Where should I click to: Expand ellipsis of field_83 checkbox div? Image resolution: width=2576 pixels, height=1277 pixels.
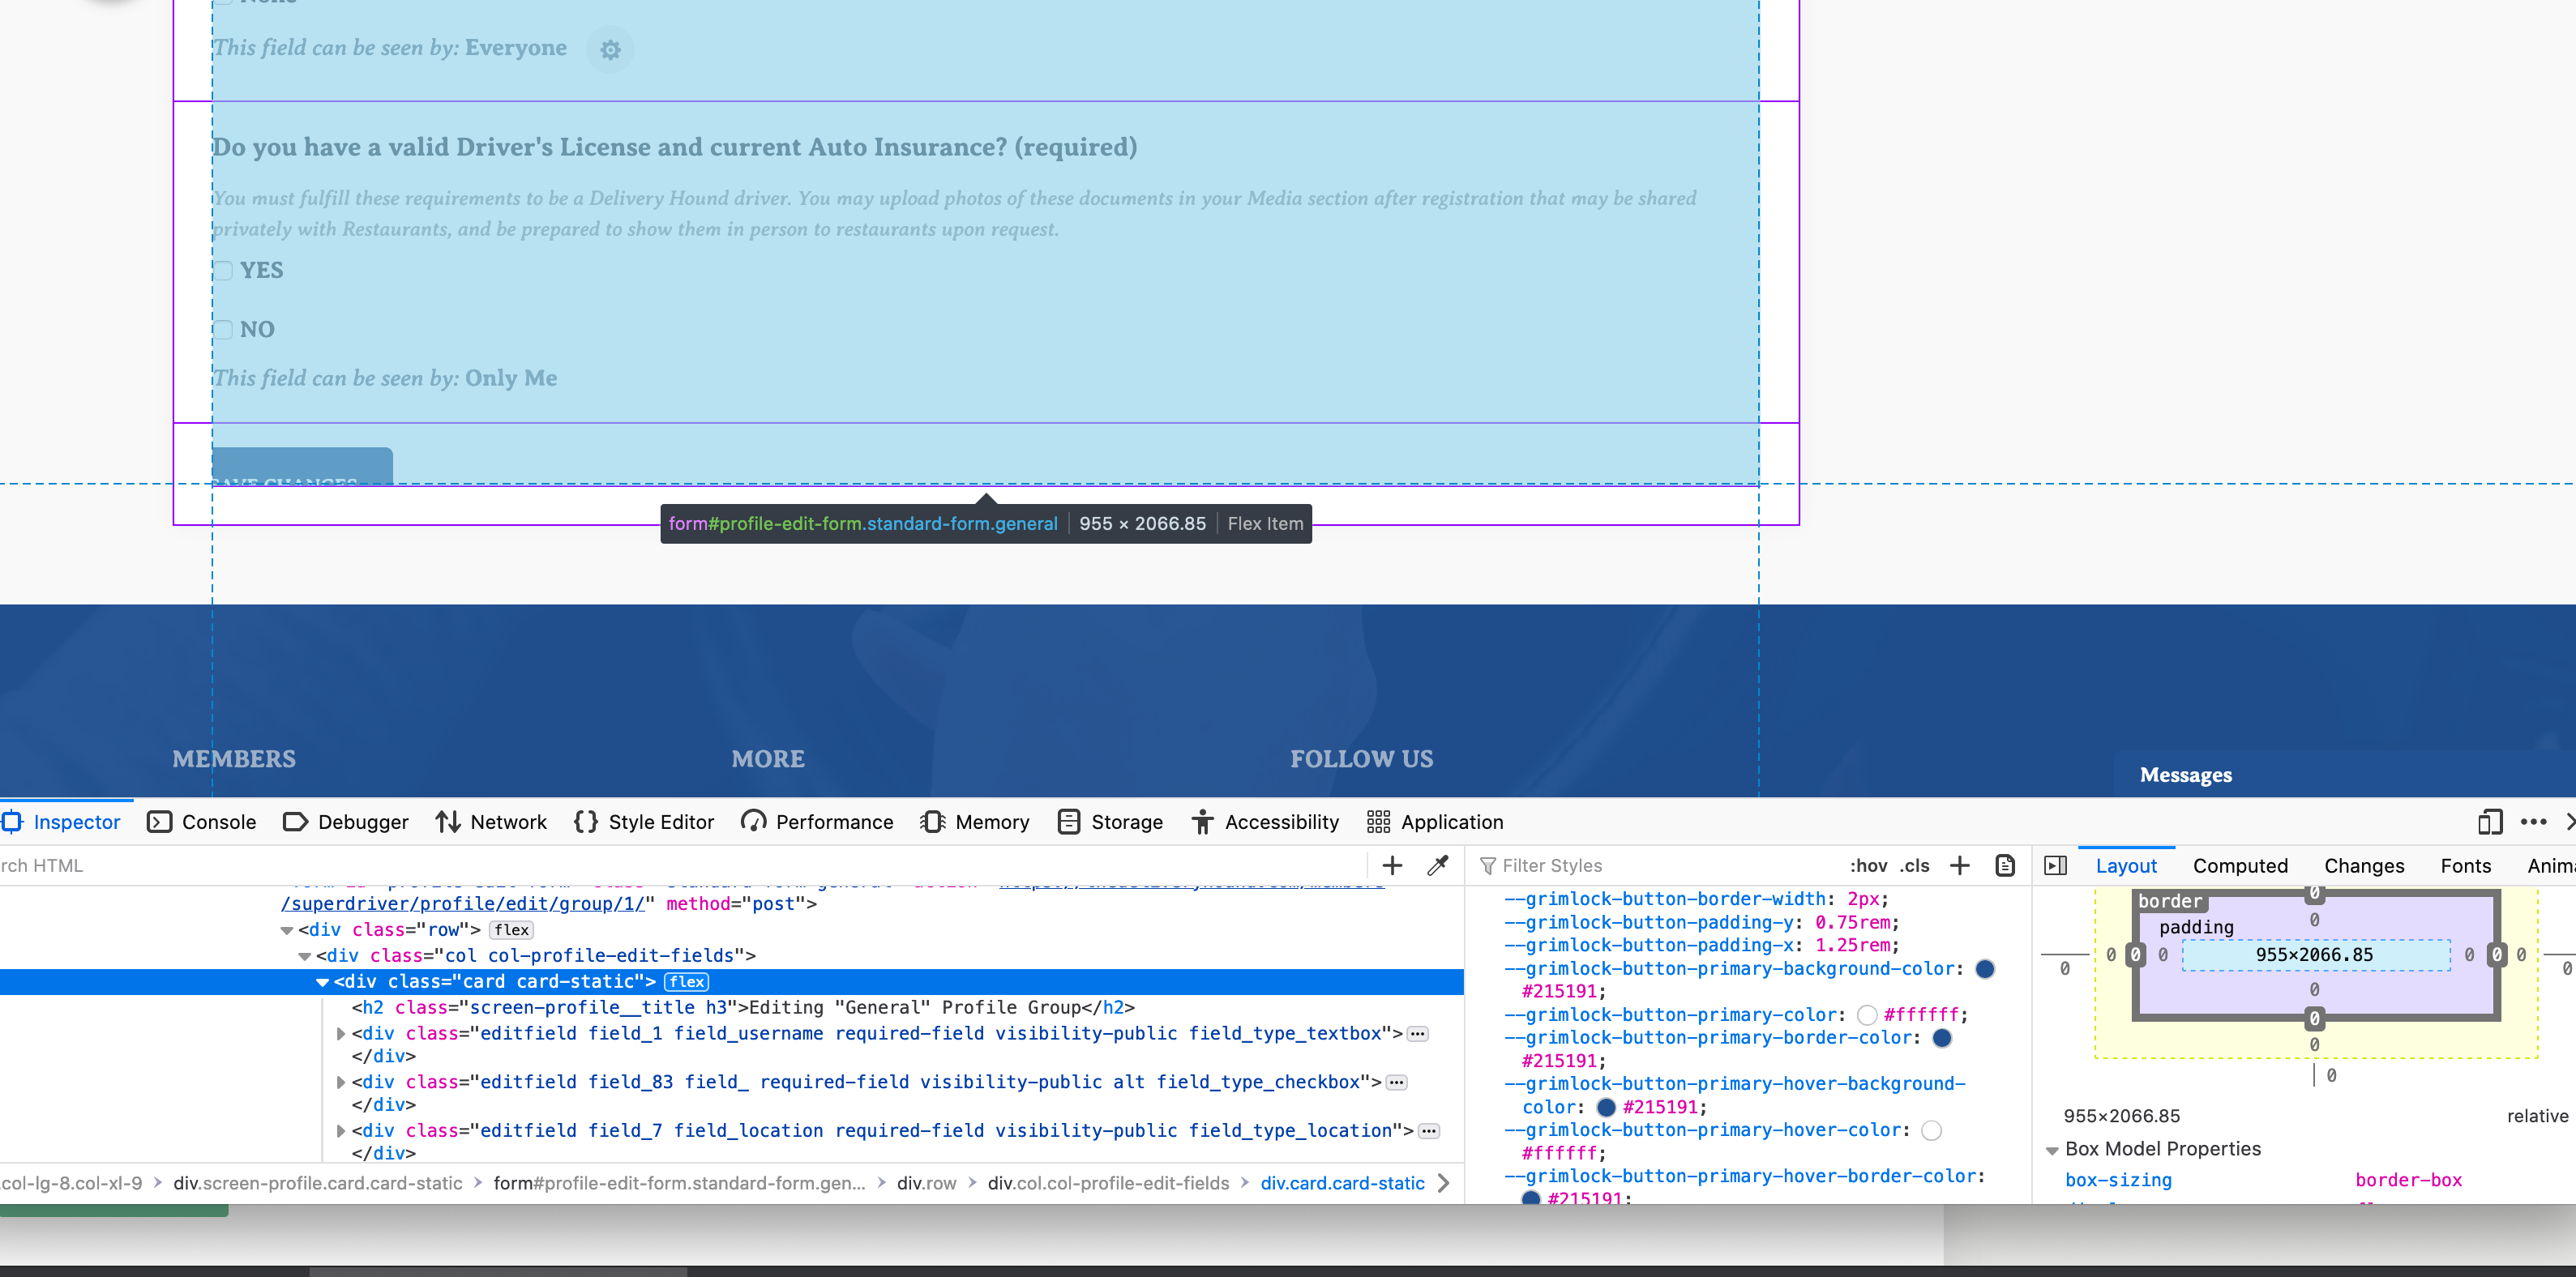(1396, 1082)
